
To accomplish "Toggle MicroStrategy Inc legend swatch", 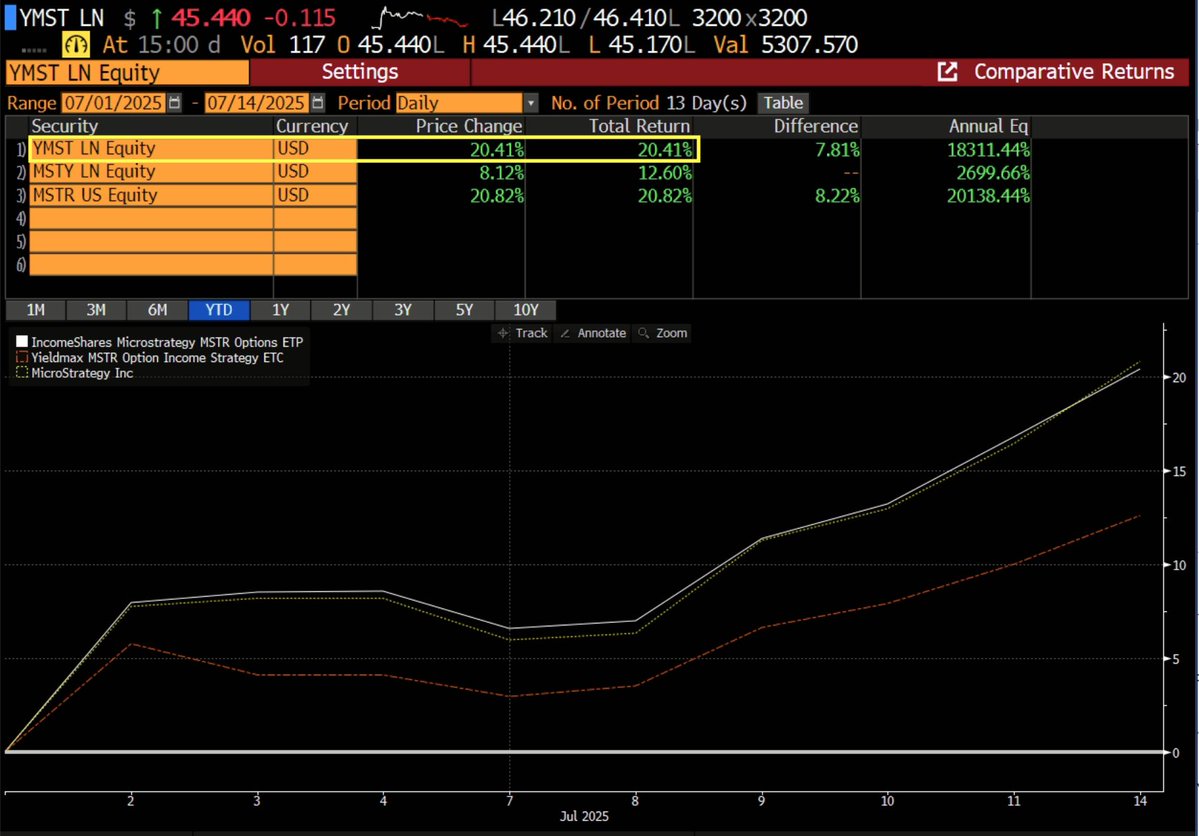I will tap(22, 372).
